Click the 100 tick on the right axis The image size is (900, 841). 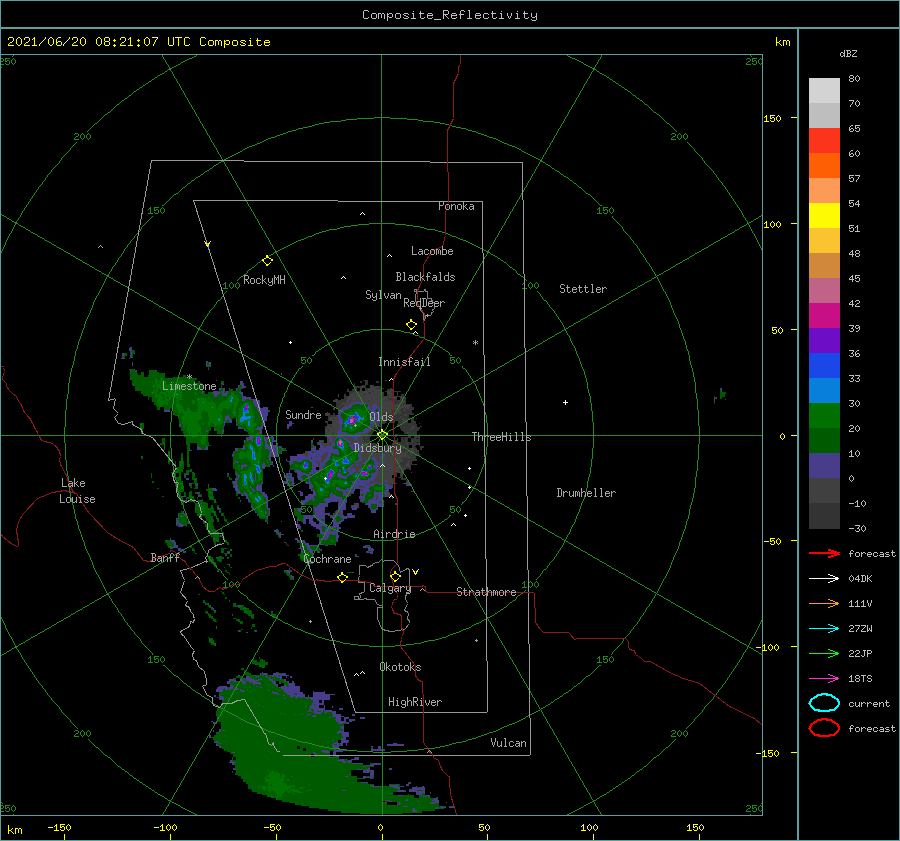coord(772,224)
